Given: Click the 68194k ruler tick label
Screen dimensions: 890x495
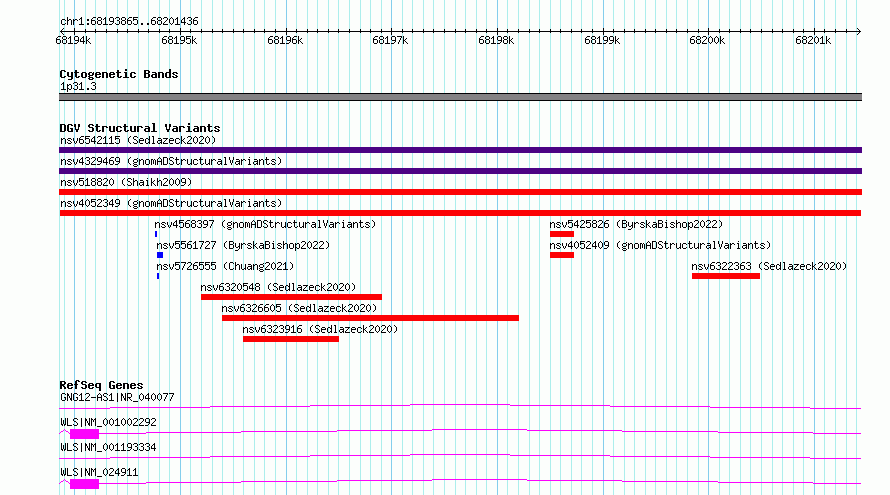Looking at the screenshot, I should coord(73,40).
